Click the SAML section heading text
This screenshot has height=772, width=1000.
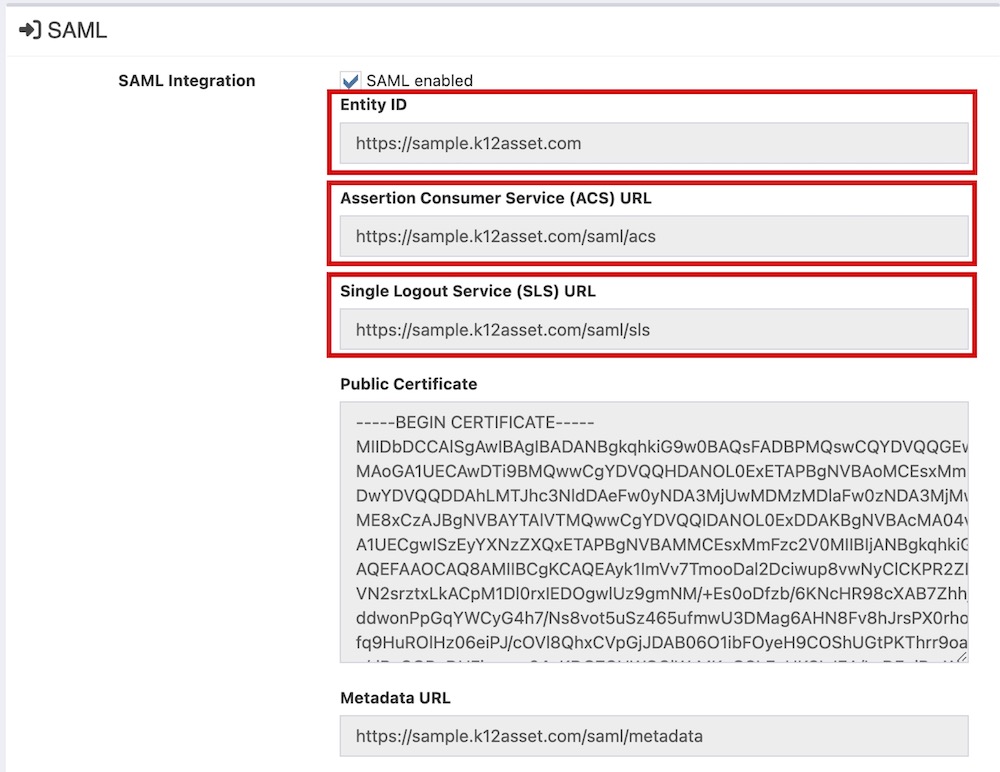[x=77, y=31]
